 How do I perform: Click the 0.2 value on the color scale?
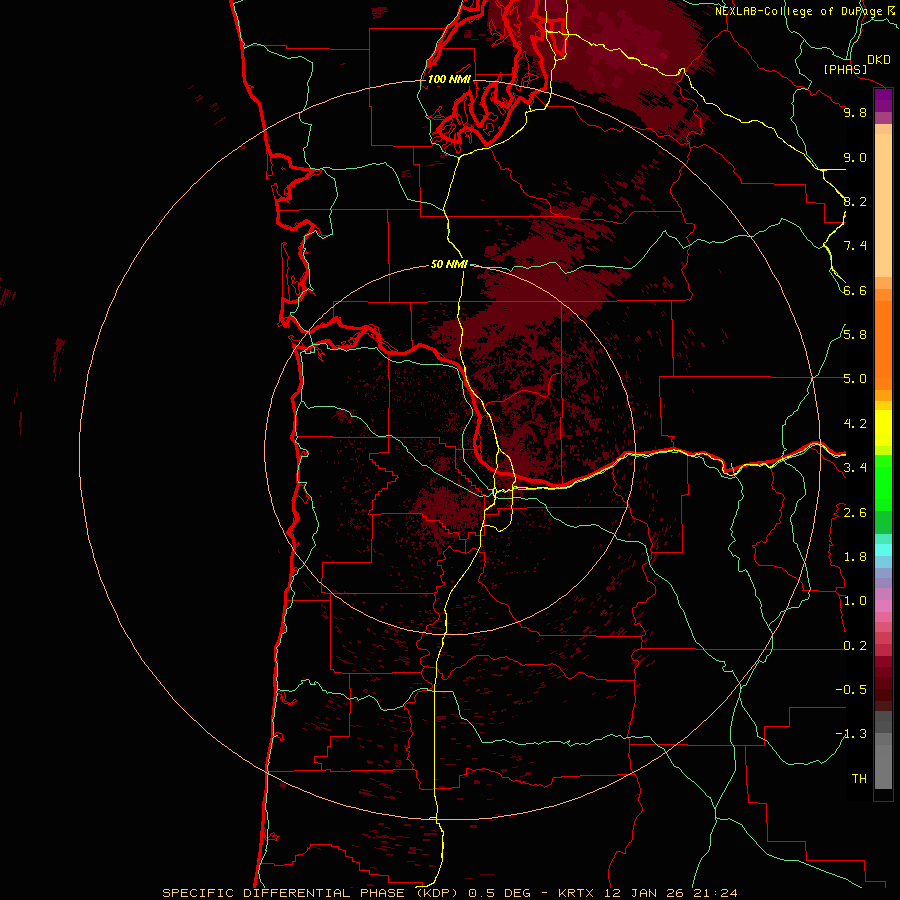tap(855, 646)
